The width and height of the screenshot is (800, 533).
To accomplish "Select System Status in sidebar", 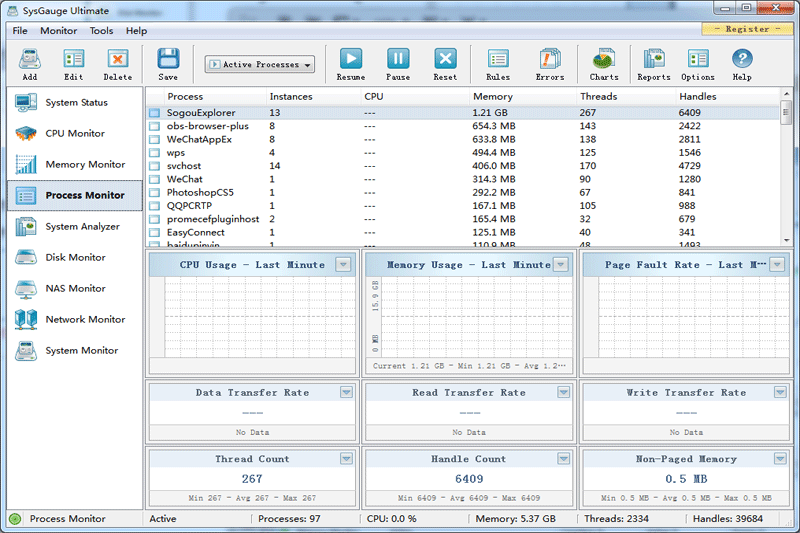I will tap(74, 103).
